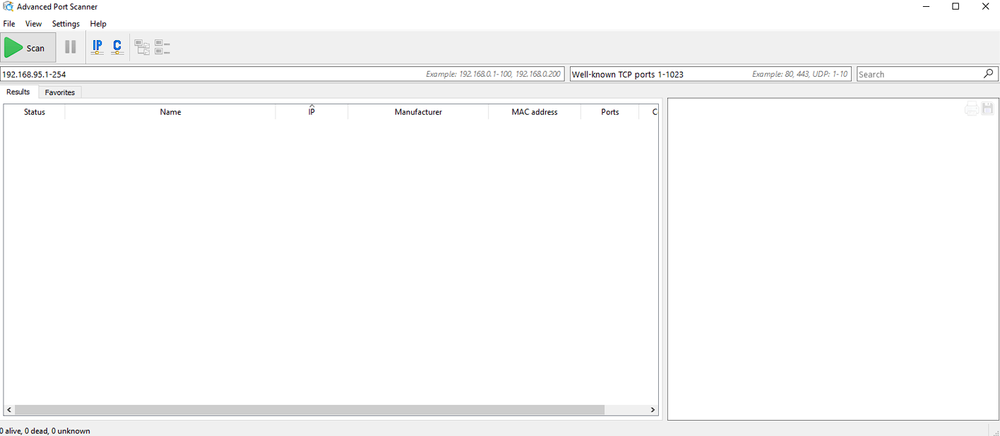Screen dimensions: 1000x436
Task: Sort results by the IP column header
Action: 311,112
